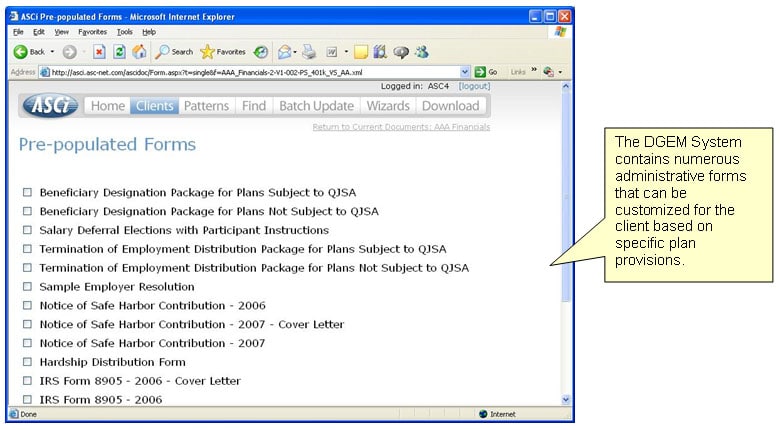Click the ASCi logo
The height and width of the screenshot is (430, 780).
coord(50,106)
